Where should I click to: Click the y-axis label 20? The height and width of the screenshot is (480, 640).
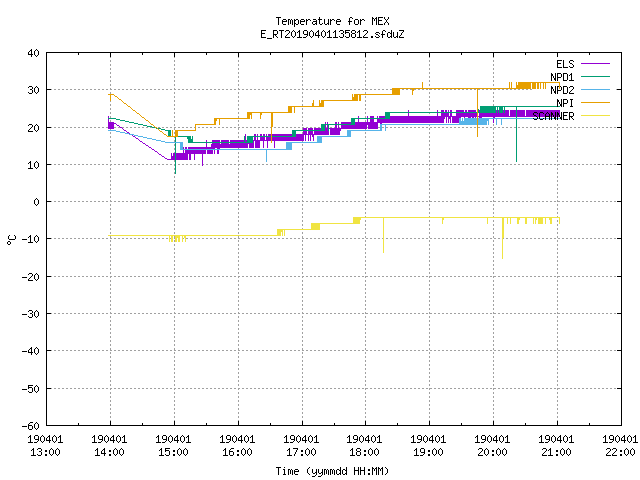coord(33,128)
